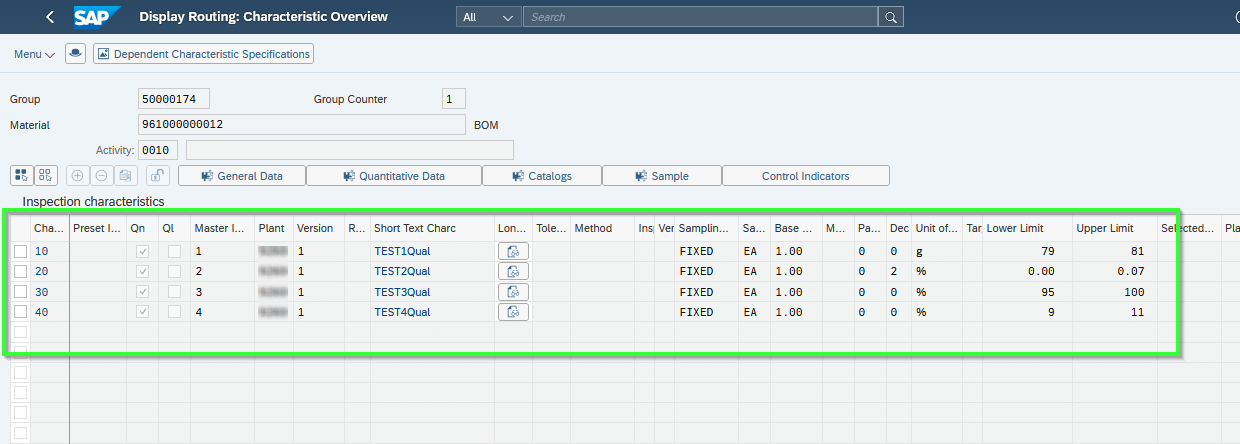Click the Unit of... column header
Viewport: 1240px width, 444px height.
[x=937, y=228]
